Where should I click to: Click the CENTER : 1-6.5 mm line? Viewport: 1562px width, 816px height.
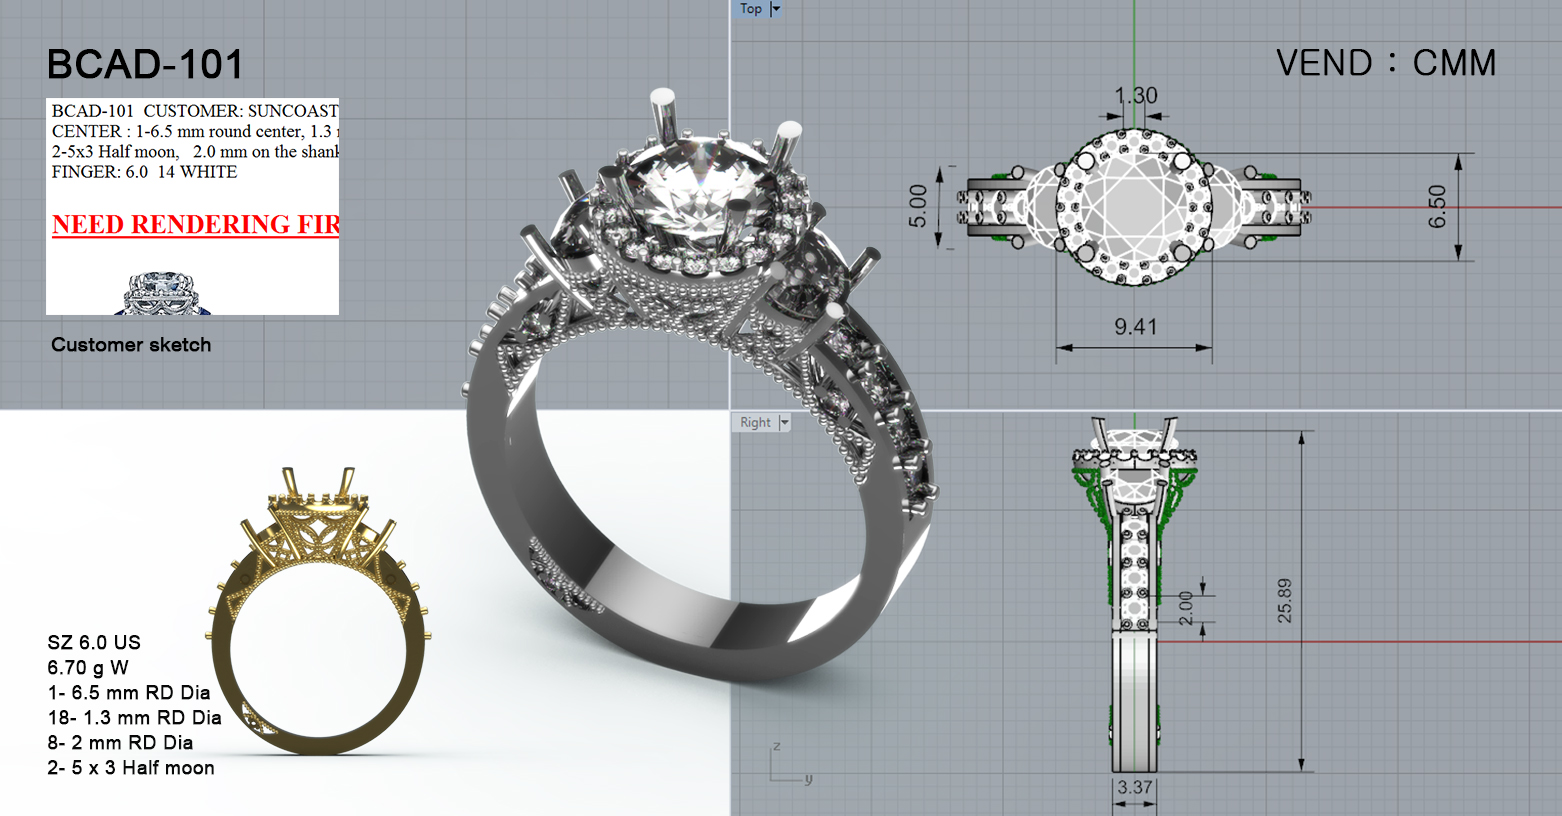pos(195,131)
